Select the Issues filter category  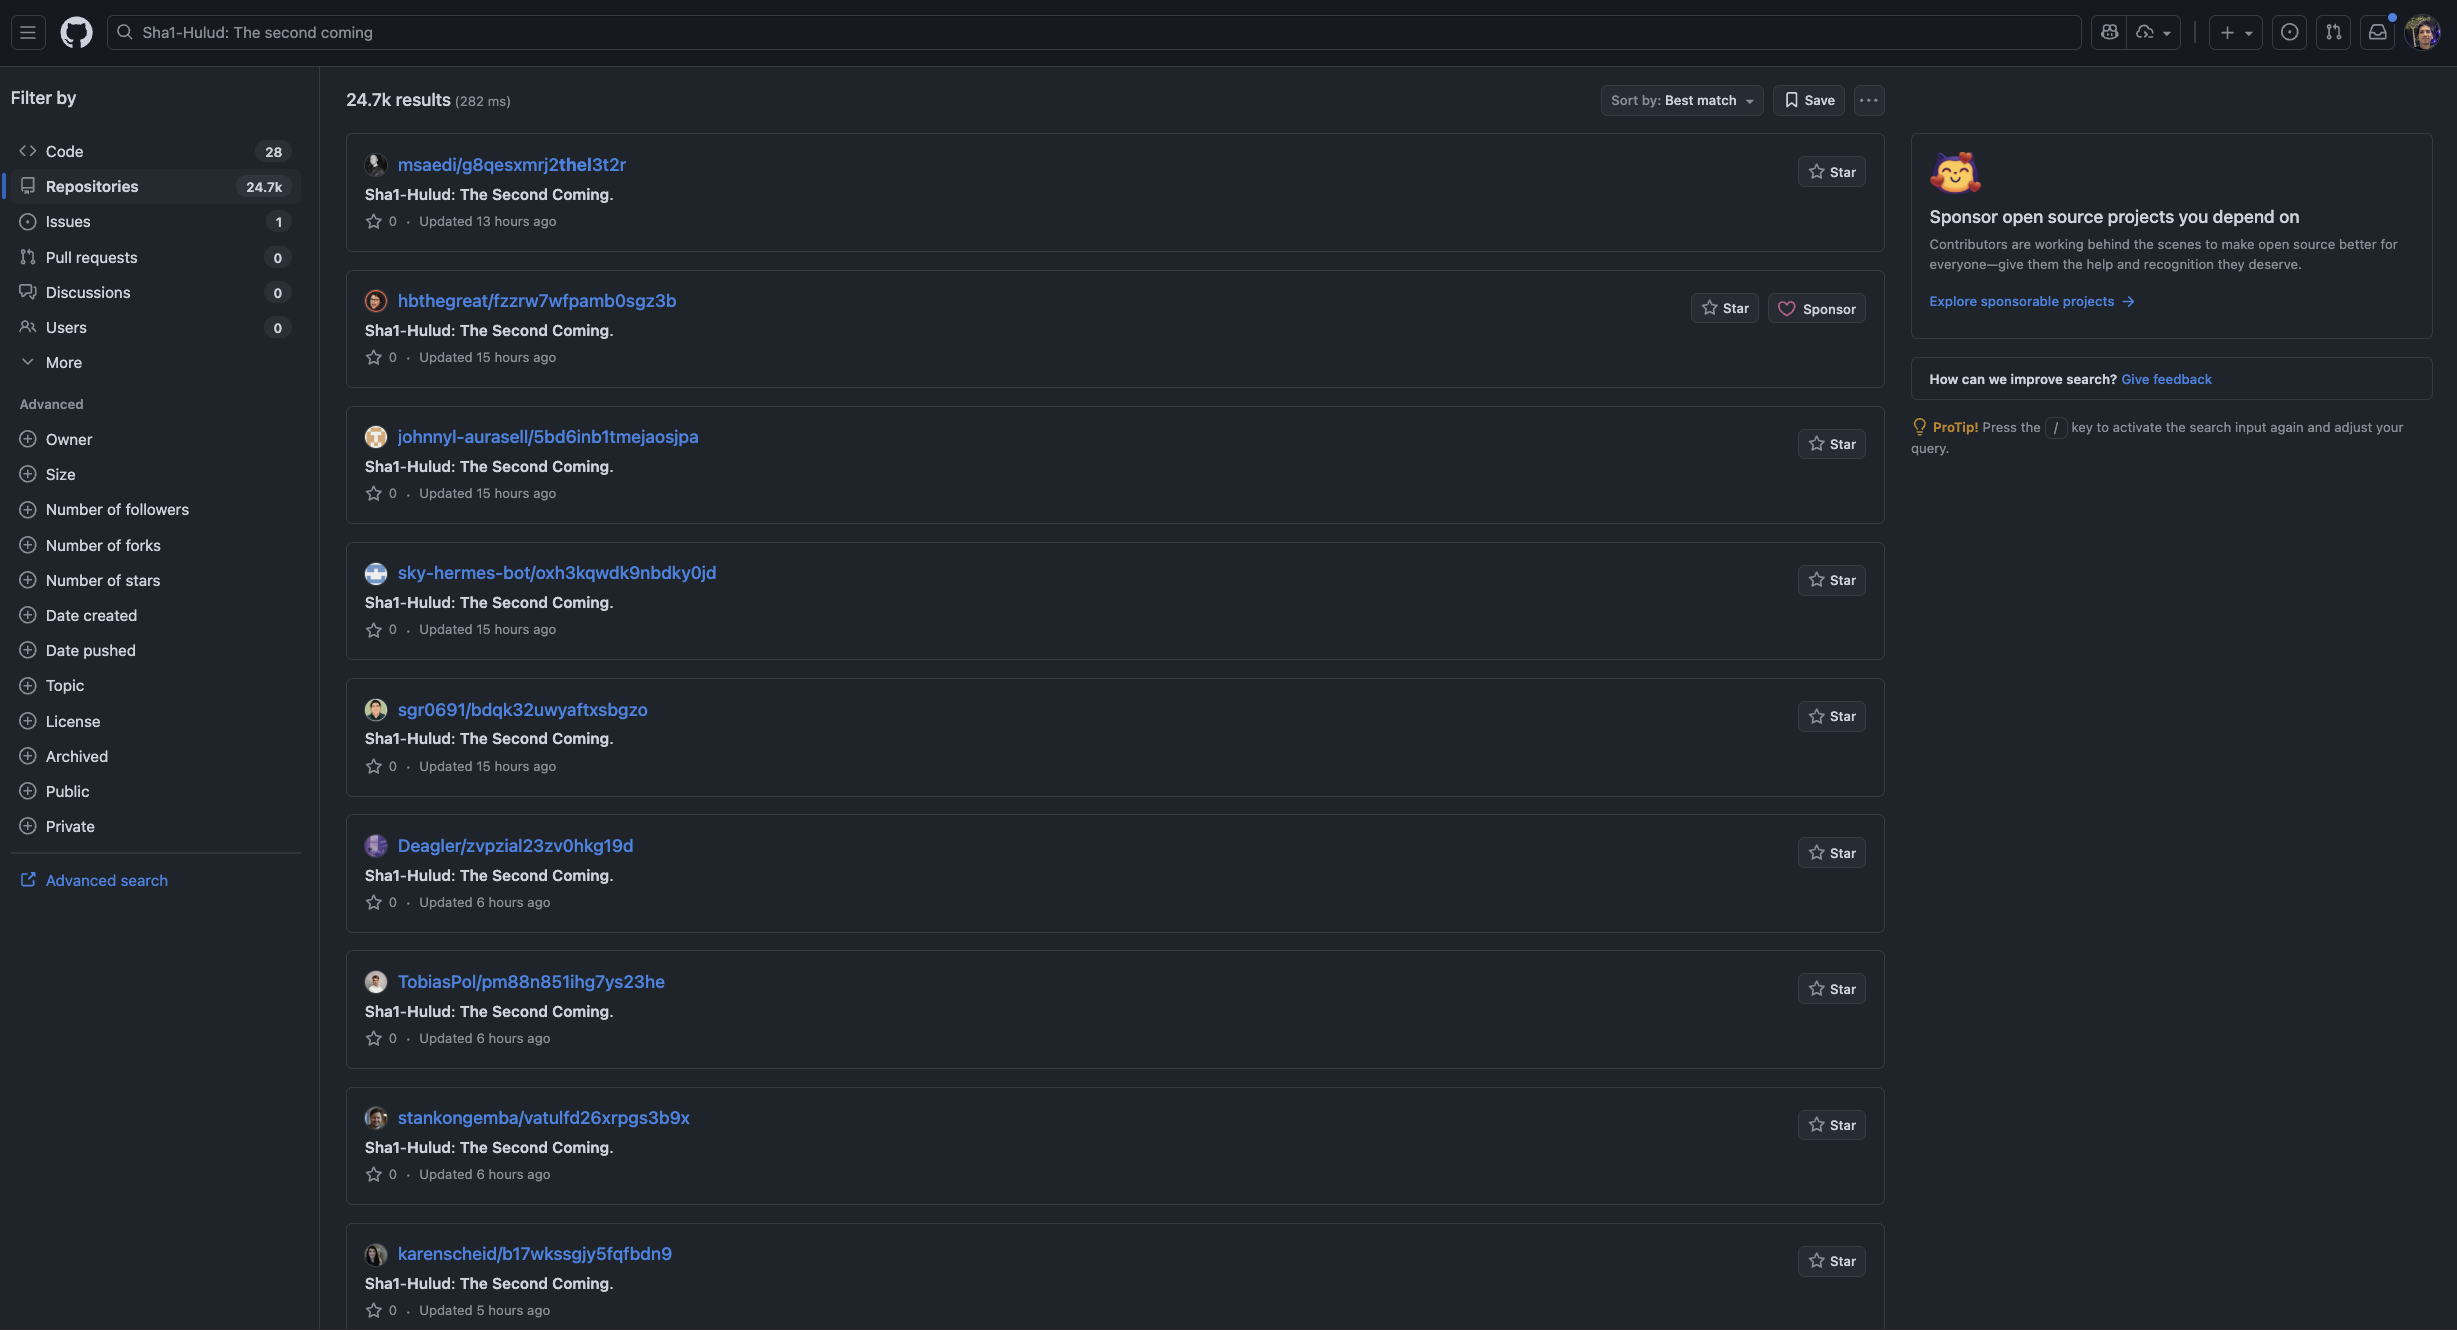click(x=68, y=222)
